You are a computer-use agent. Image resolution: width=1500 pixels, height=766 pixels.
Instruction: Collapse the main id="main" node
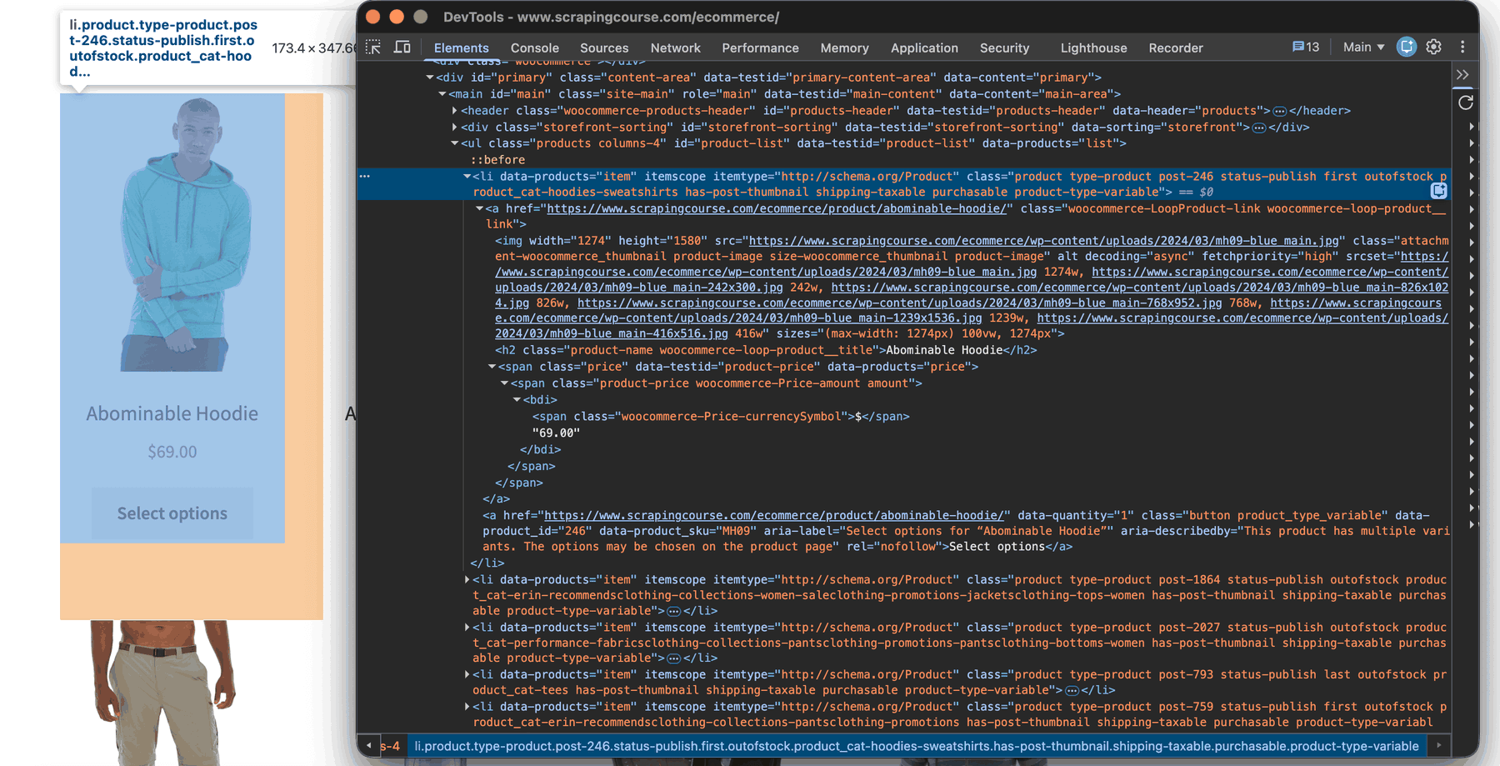click(442, 94)
